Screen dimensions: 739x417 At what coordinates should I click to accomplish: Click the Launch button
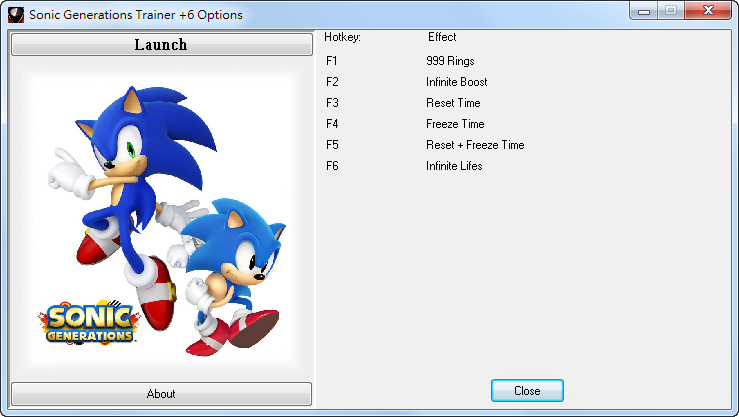[162, 44]
